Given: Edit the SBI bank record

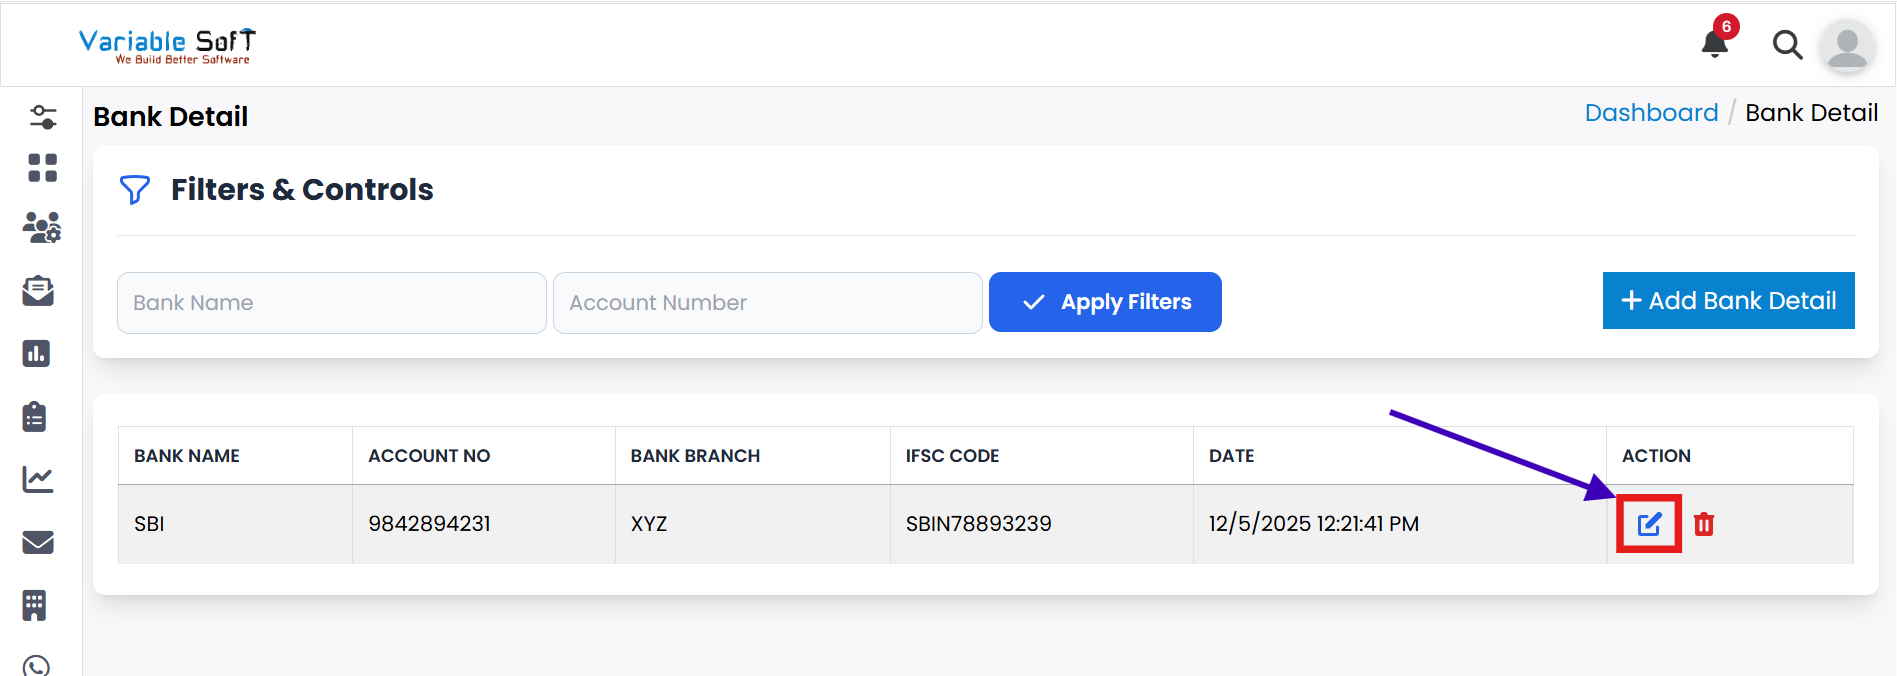Looking at the screenshot, I should coord(1649,524).
